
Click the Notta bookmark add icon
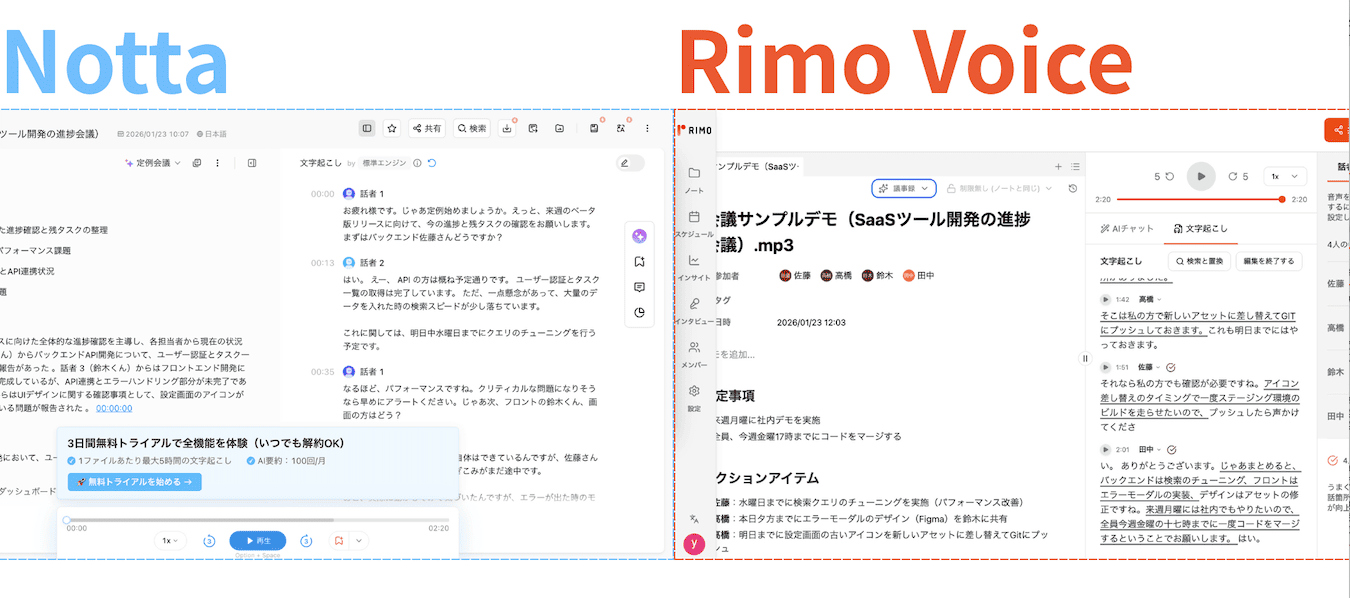click(x=639, y=261)
